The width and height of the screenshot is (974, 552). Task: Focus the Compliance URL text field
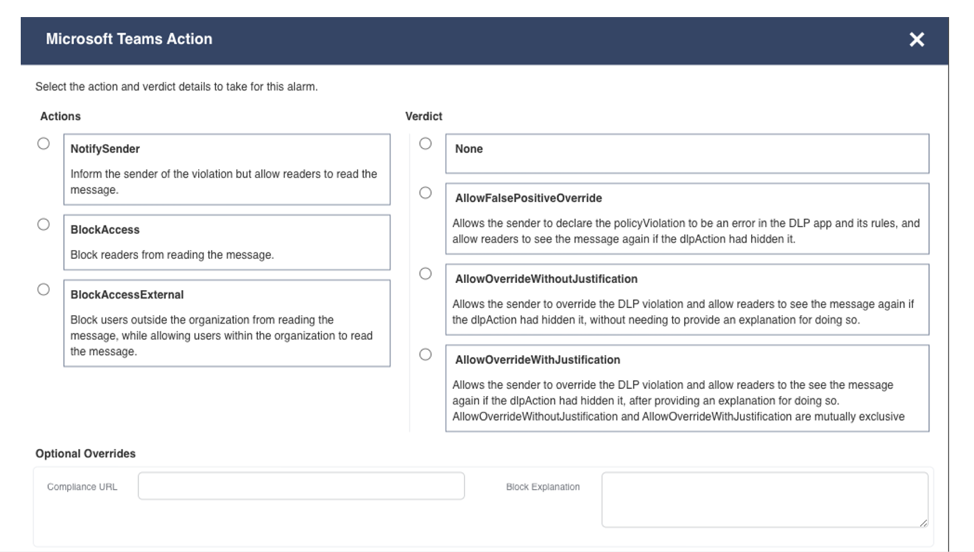[x=301, y=486]
